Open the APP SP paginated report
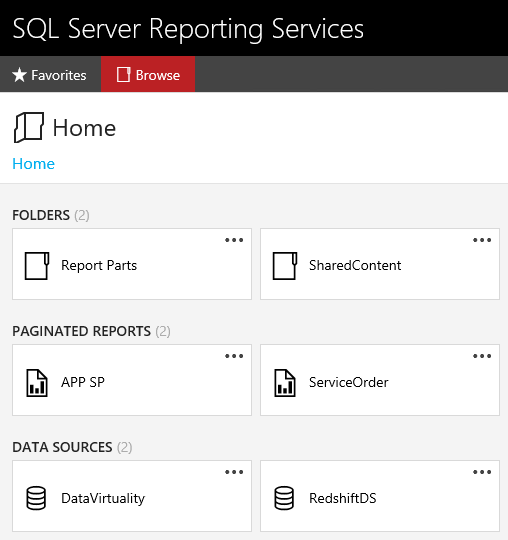The height and width of the screenshot is (540, 508). pyautogui.click(x=132, y=380)
